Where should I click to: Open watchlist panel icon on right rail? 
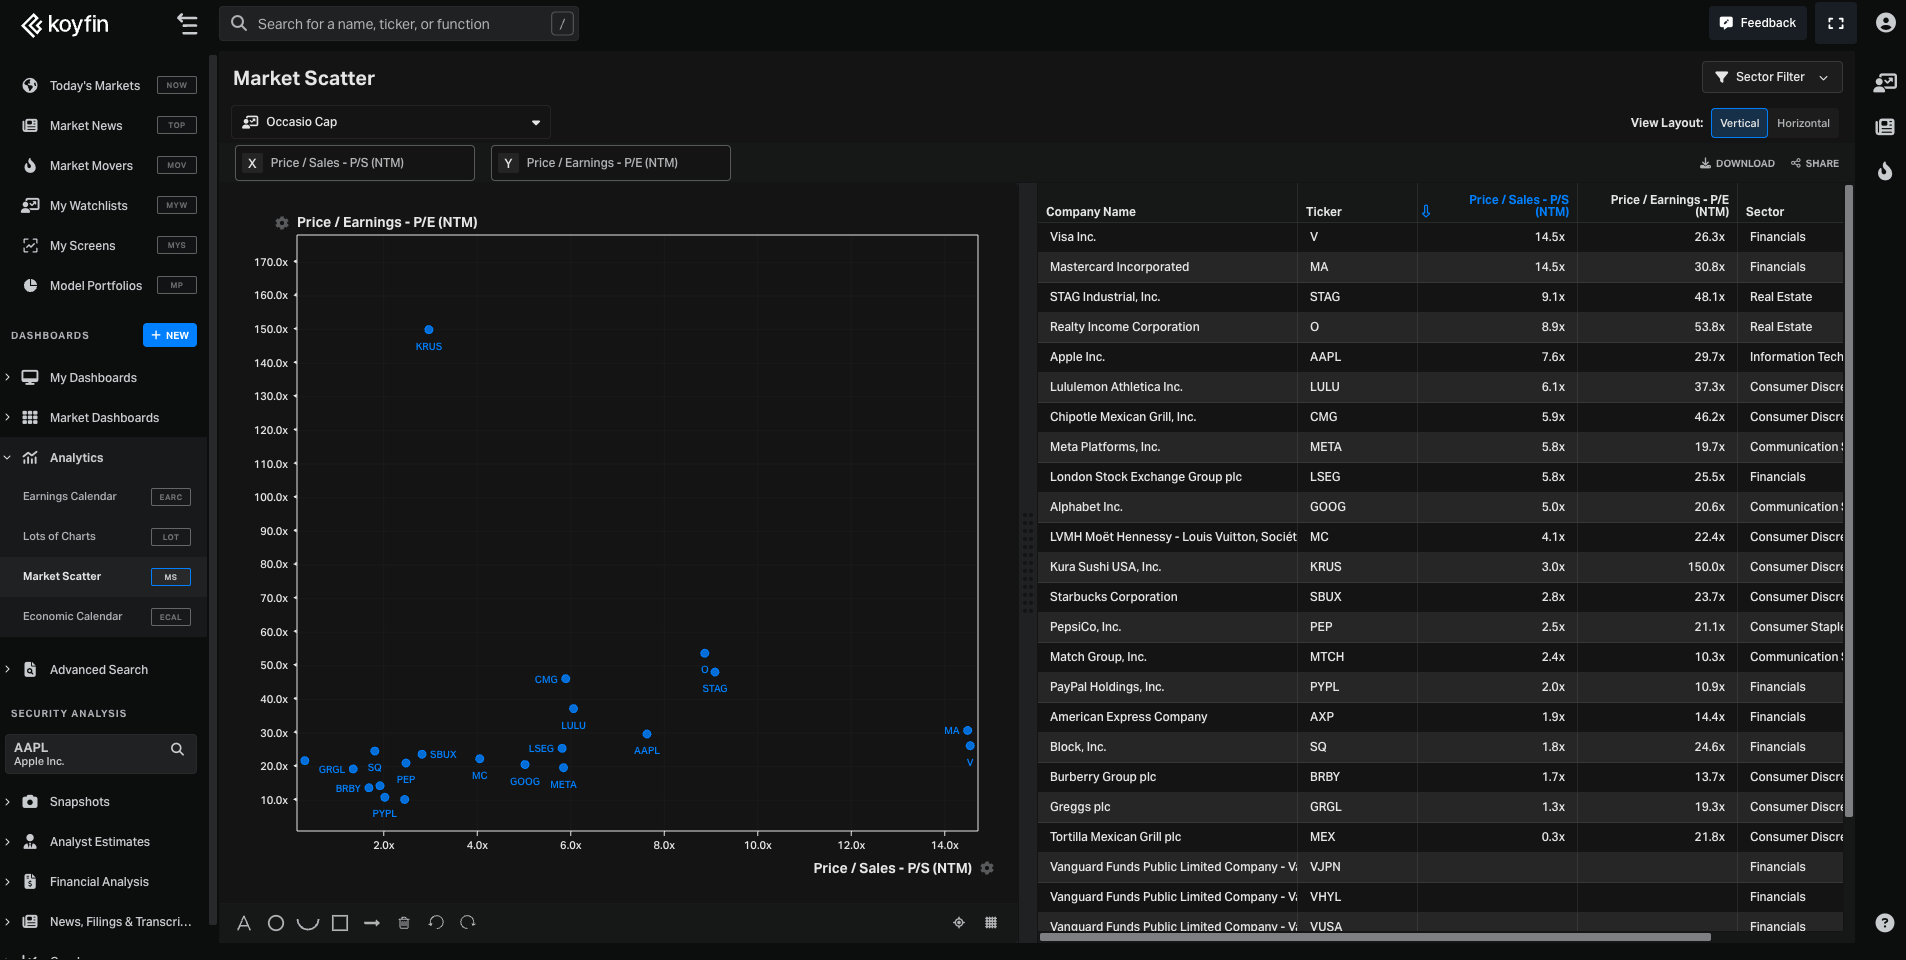click(1885, 83)
